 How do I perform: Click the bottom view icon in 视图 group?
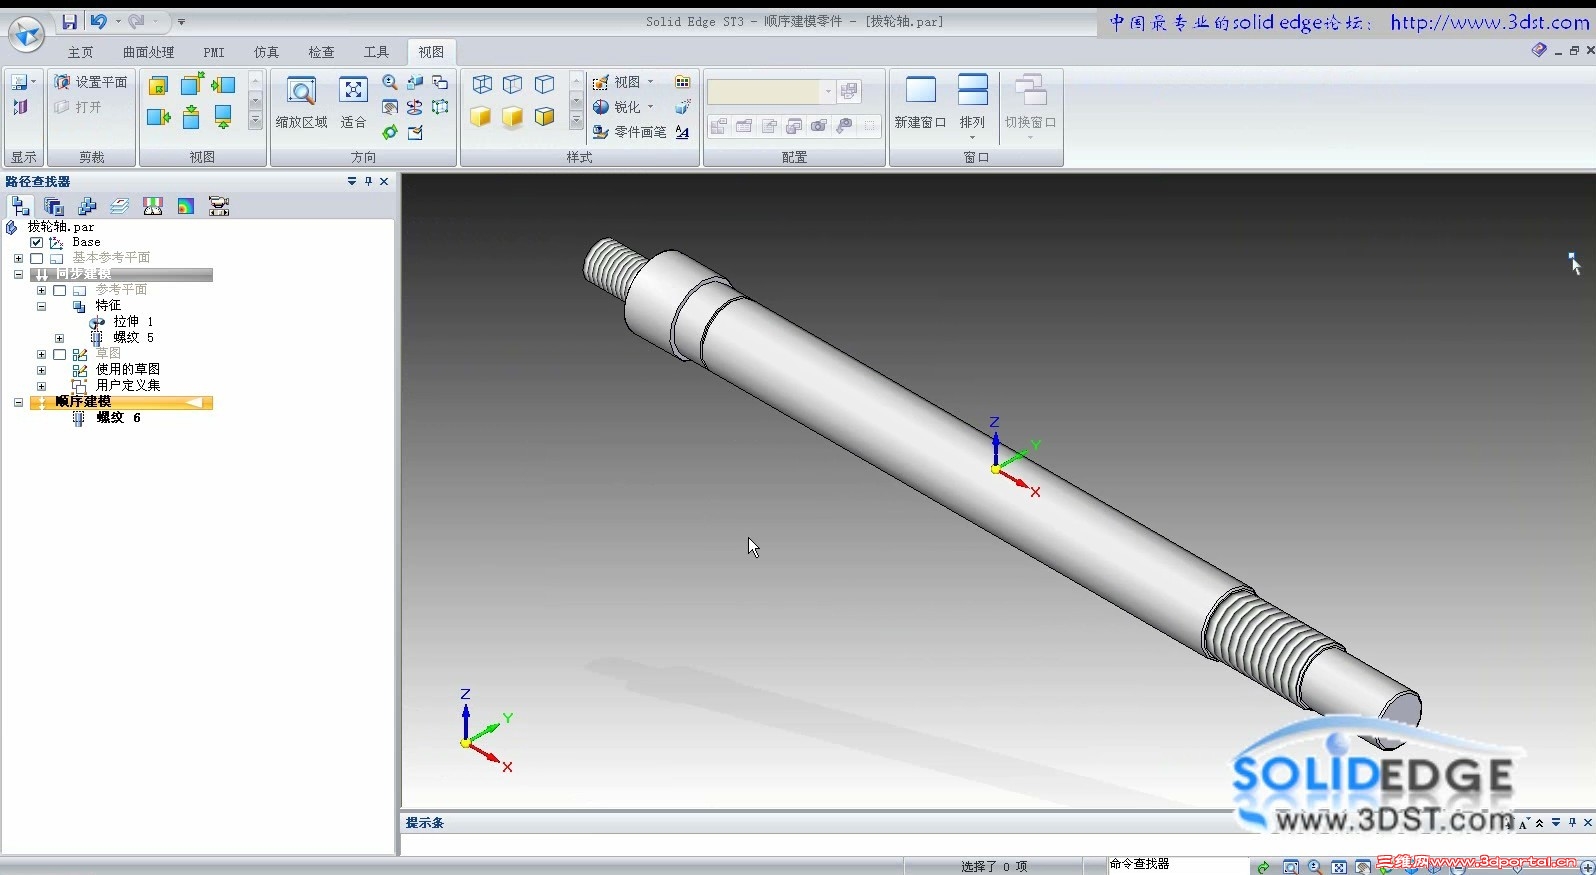pos(223,119)
